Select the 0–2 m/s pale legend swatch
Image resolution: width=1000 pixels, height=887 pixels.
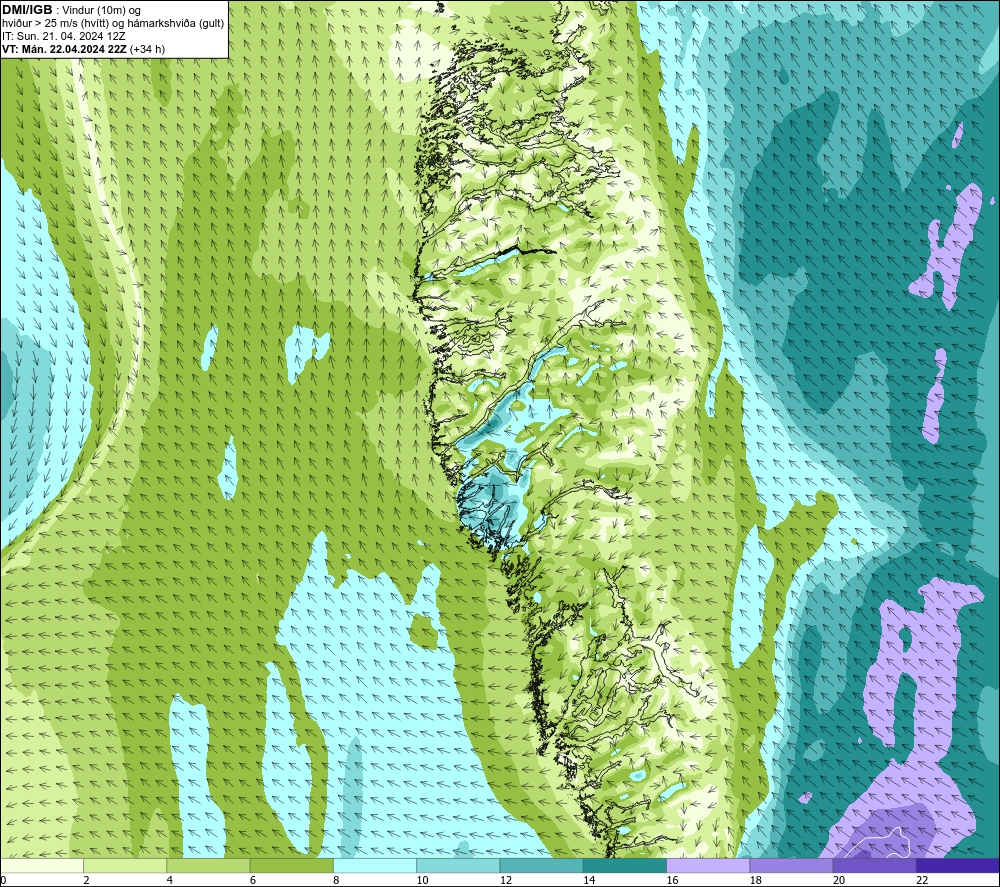point(42,865)
